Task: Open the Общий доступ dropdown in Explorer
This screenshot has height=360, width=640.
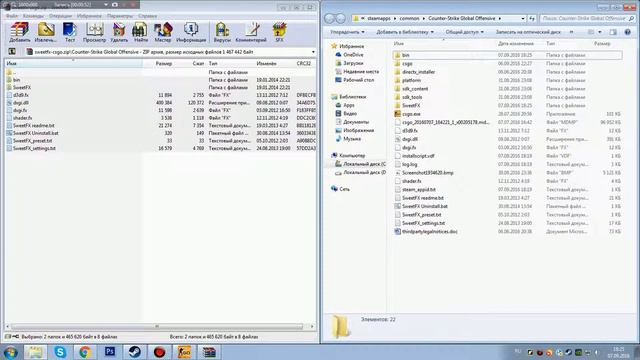Action: click(x=464, y=32)
